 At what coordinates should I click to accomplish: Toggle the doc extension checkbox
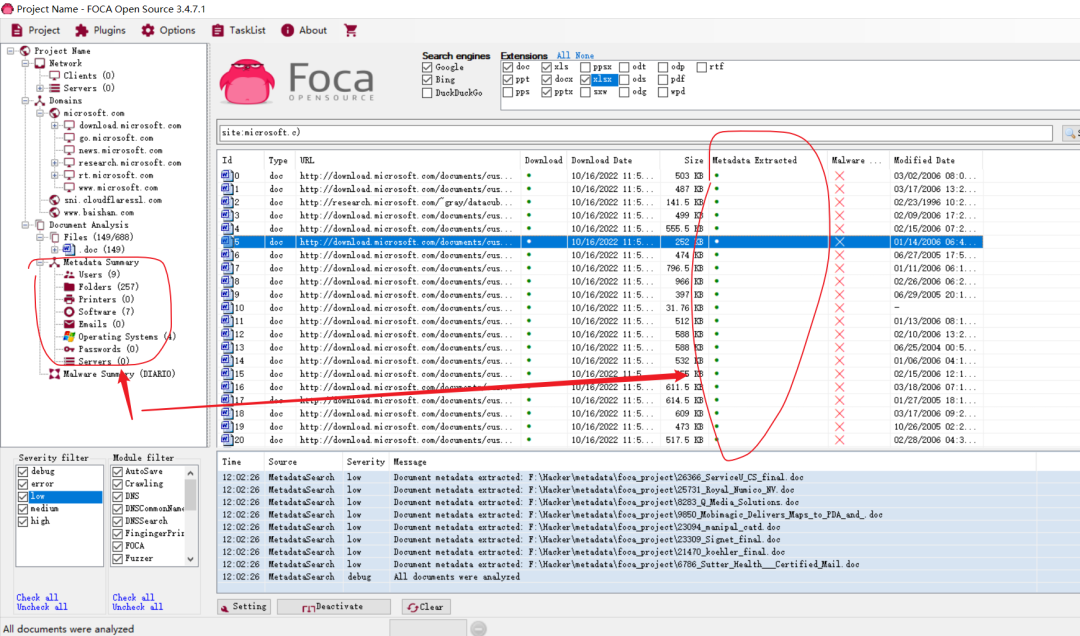tap(508, 67)
